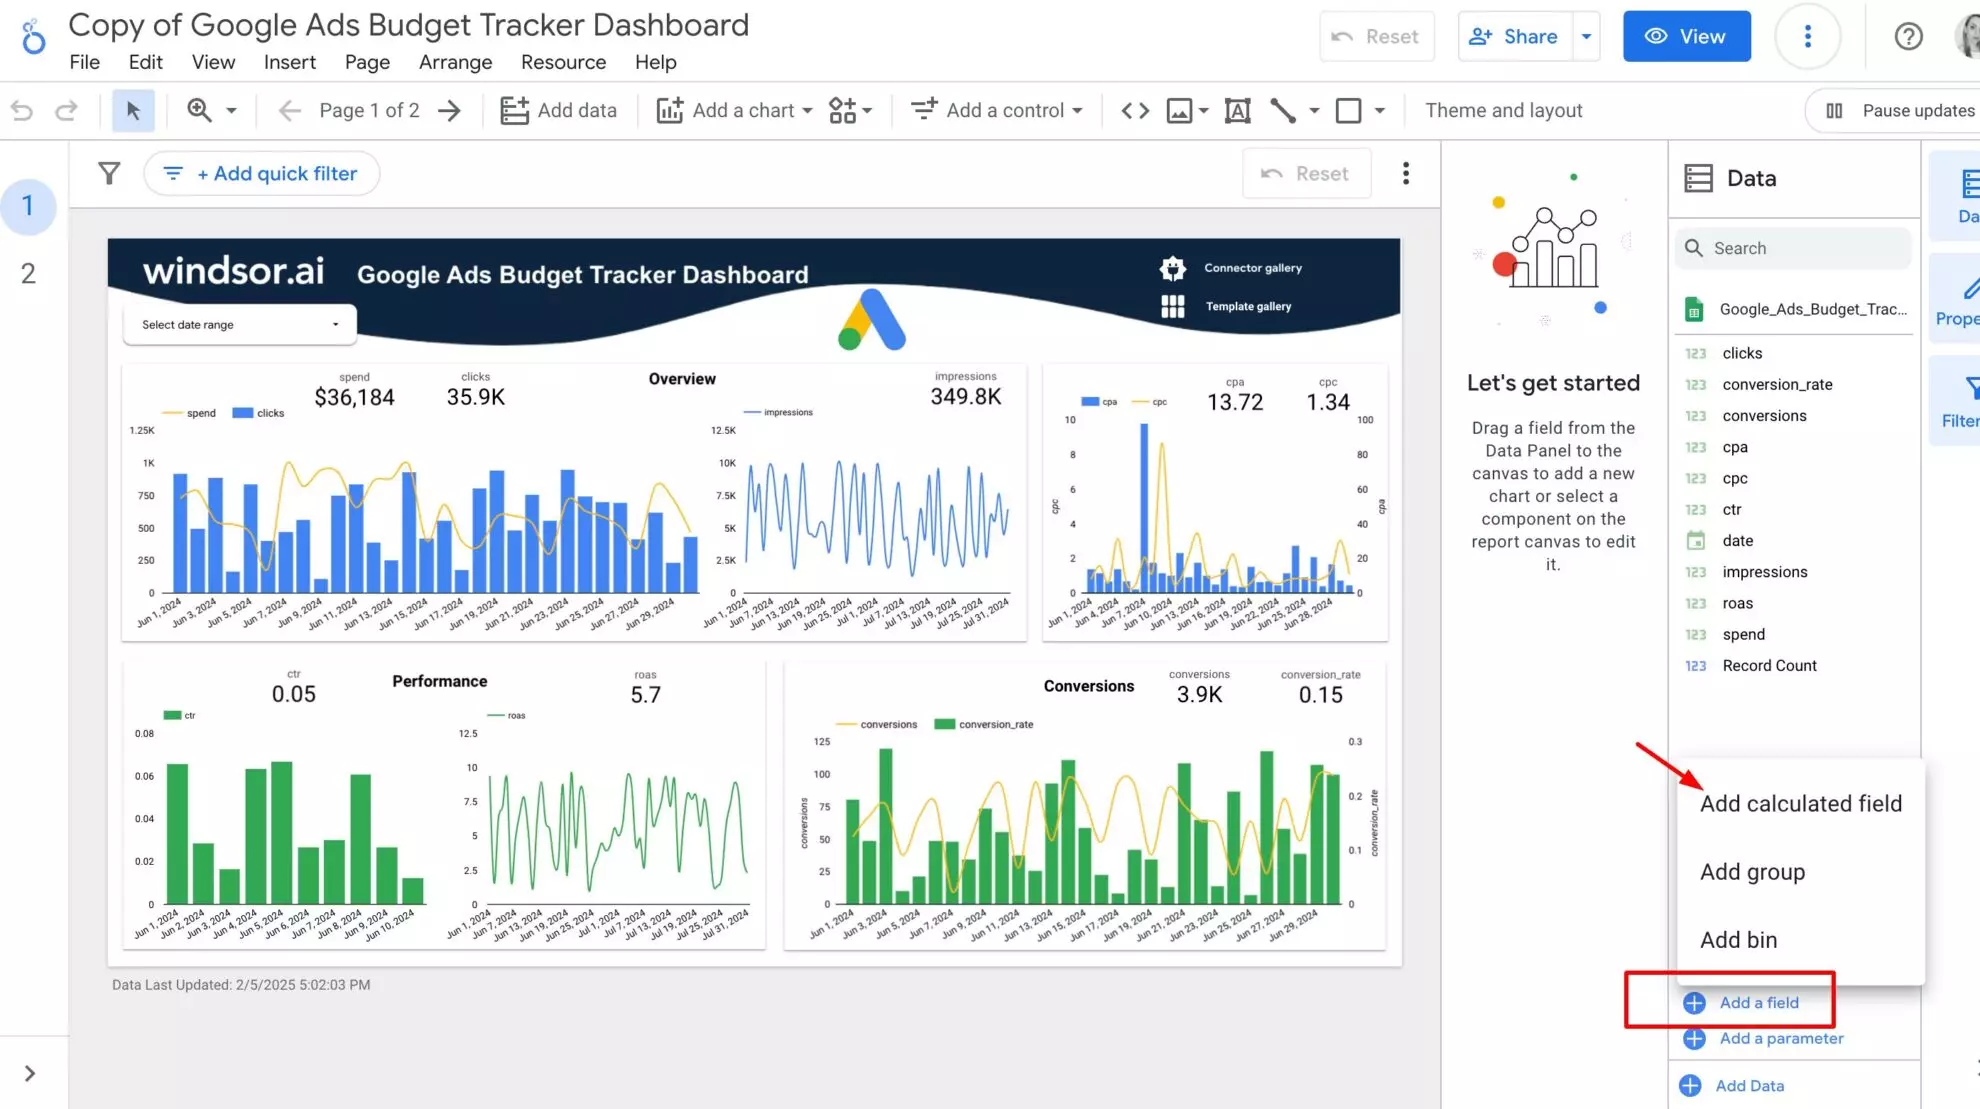
Task: Click the redo arrow icon
Action: click(66, 111)
